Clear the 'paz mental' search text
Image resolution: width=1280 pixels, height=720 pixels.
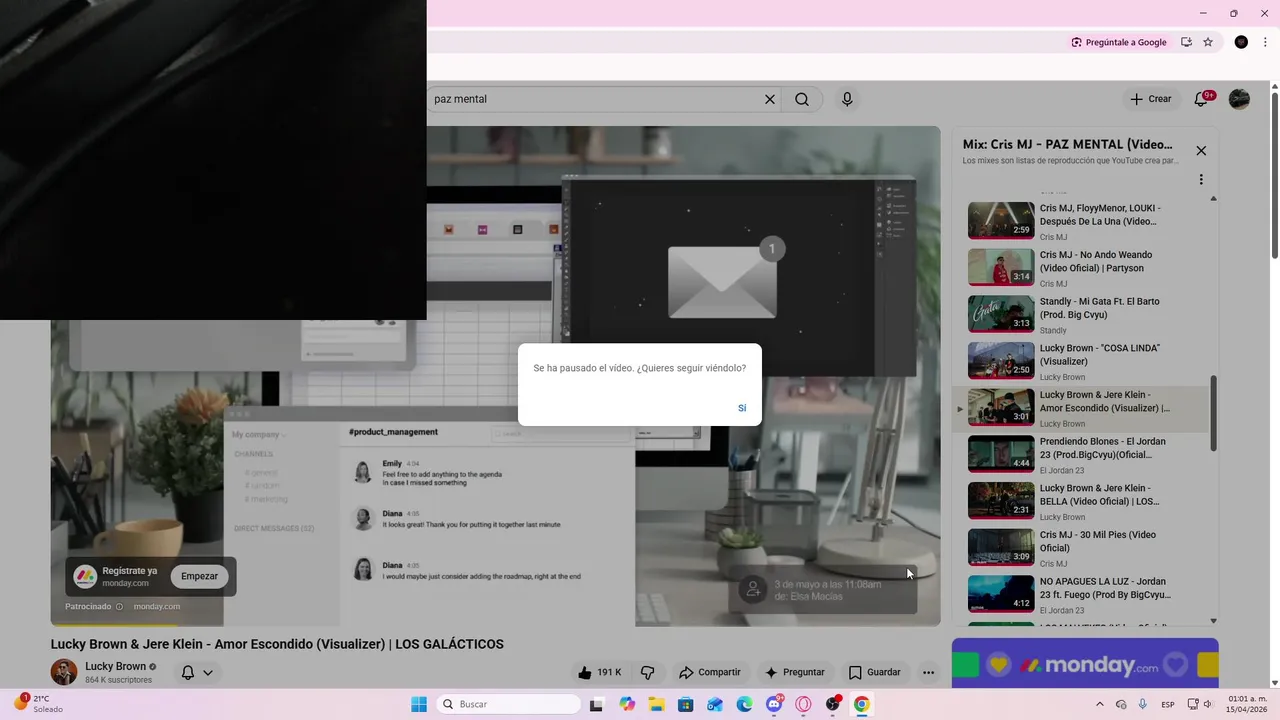coord(770,99)
